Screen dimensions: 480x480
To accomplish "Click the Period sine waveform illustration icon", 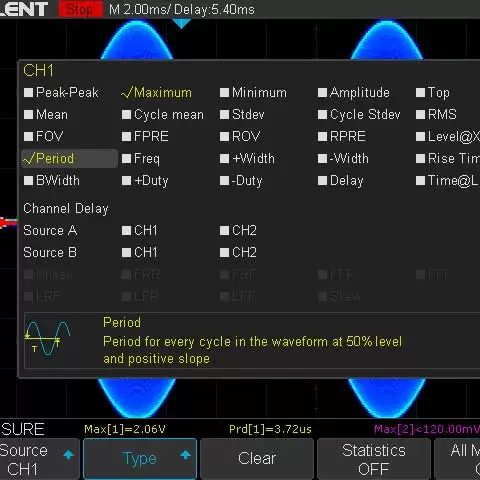I will coord(47,338).
